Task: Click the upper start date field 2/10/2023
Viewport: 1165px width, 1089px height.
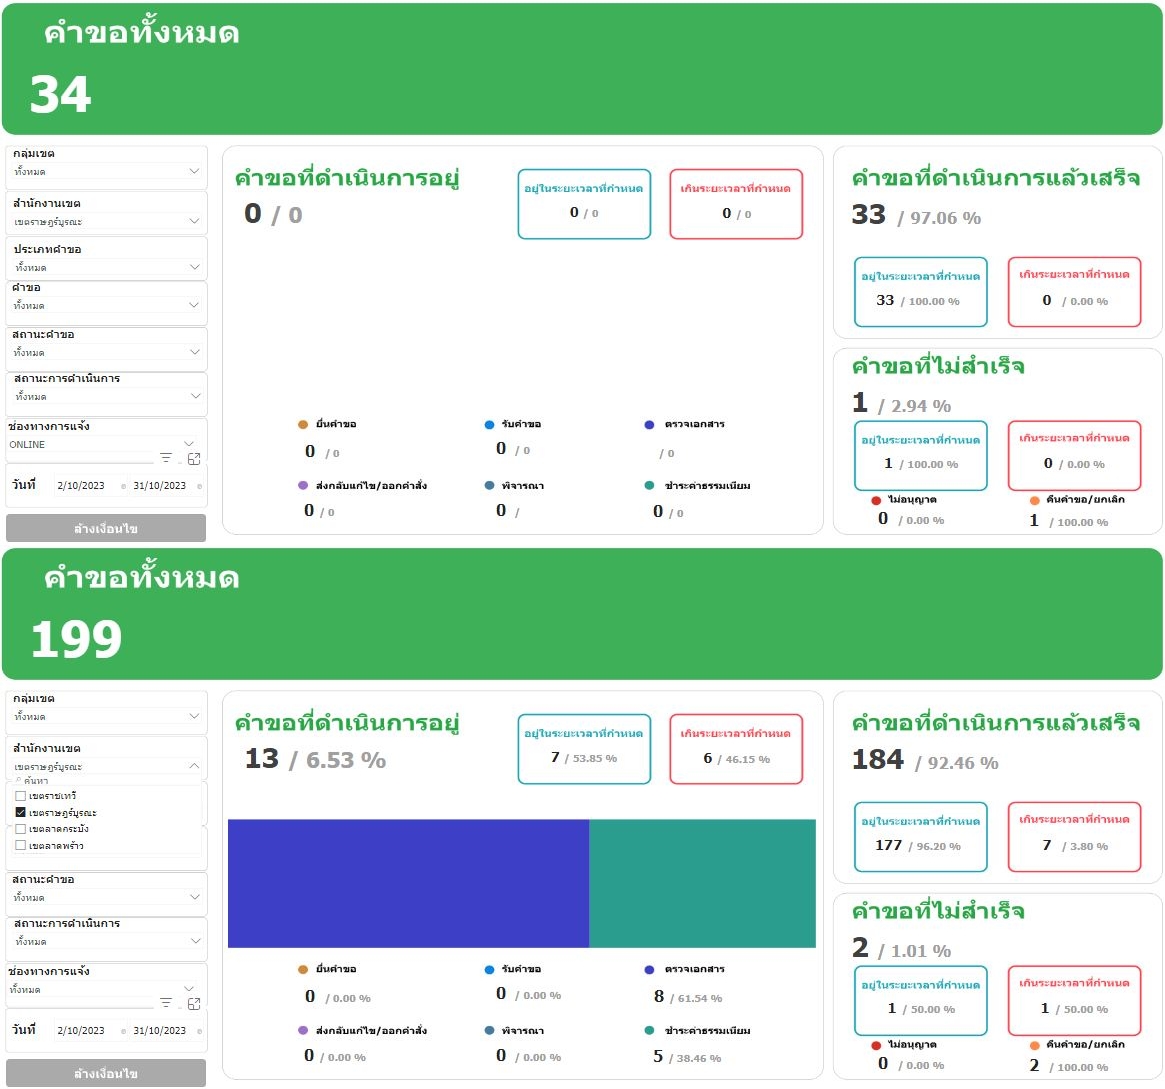Action: pyautogui.click(x=81, y=486)
